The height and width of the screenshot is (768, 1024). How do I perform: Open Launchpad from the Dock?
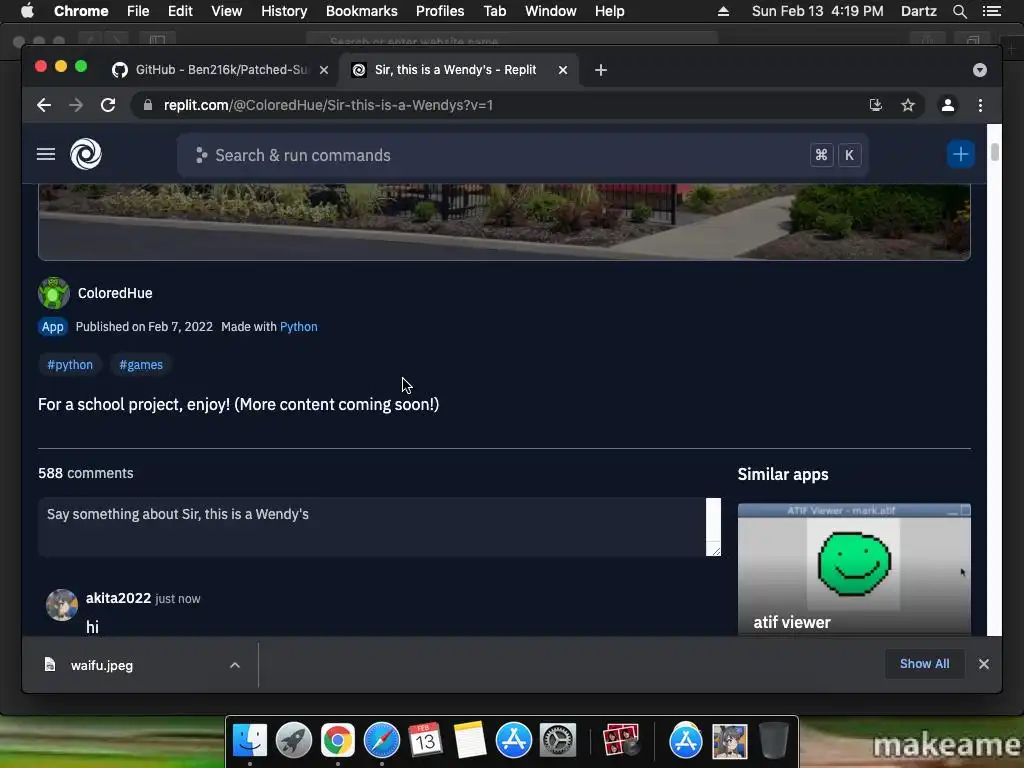294,741
